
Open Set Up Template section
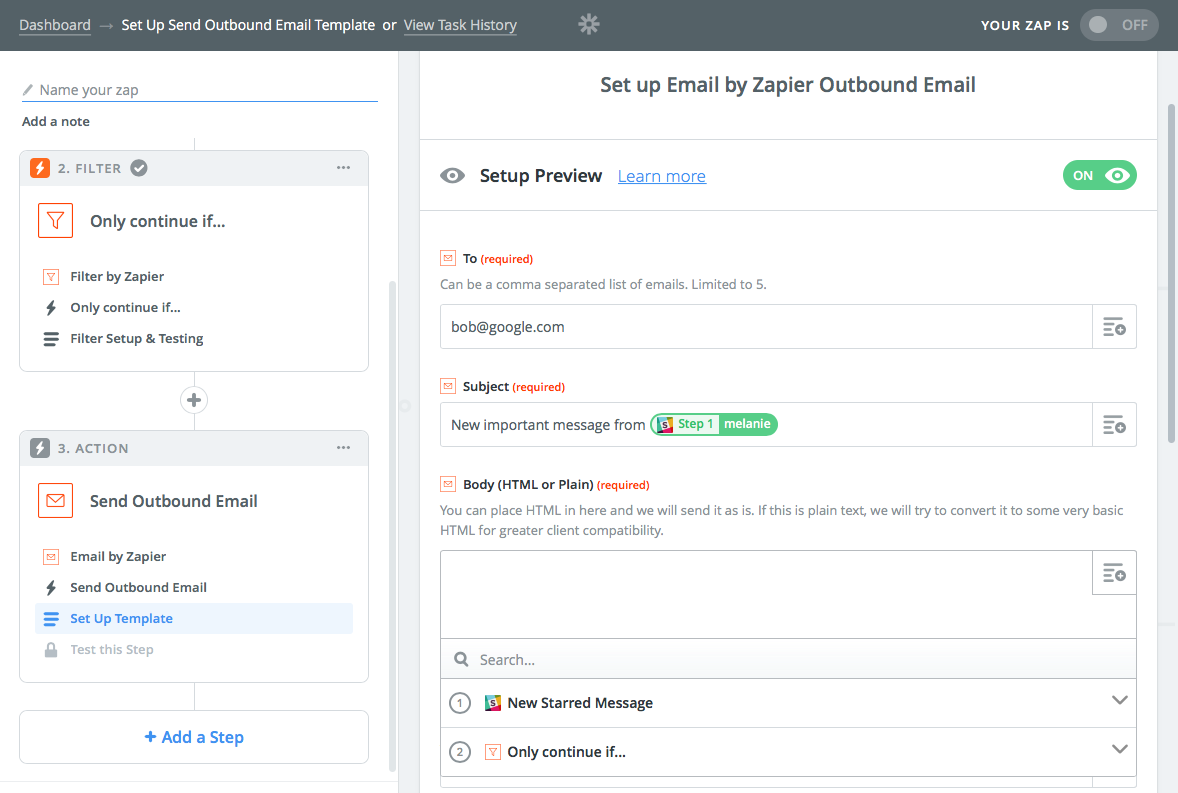(x=194, y=619)
